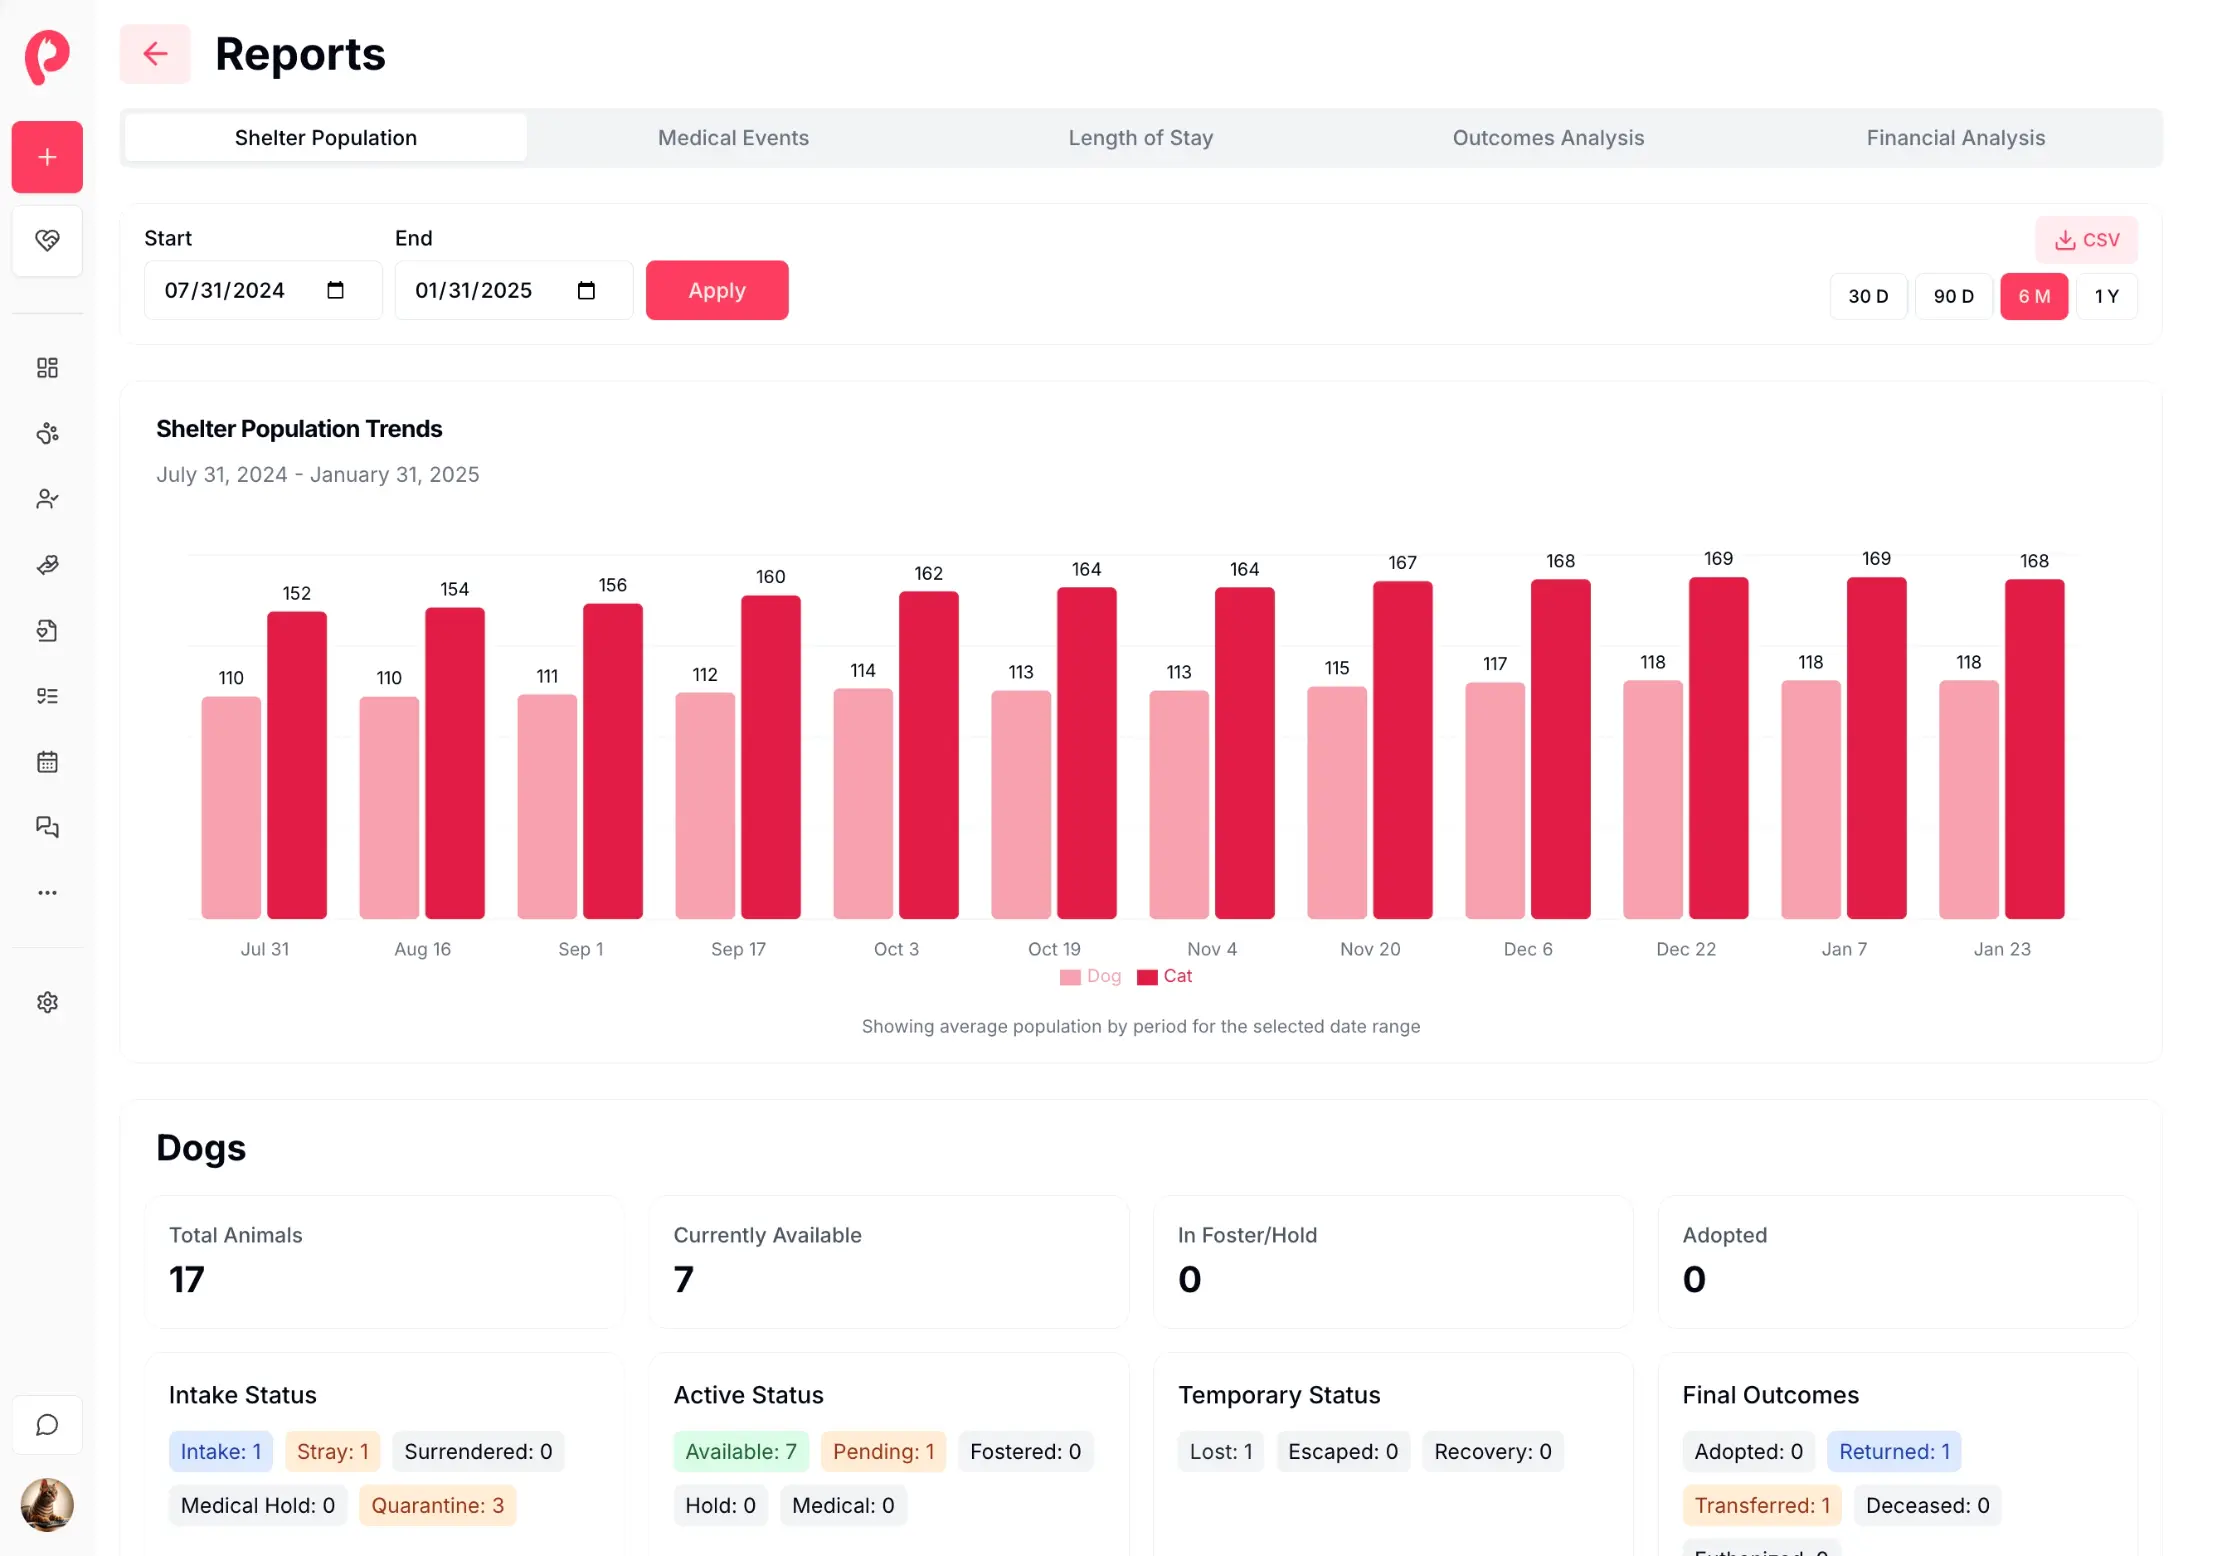Click the 'Deceased: 0' badge
2224x1556 pixels.
(1928, 1505)
